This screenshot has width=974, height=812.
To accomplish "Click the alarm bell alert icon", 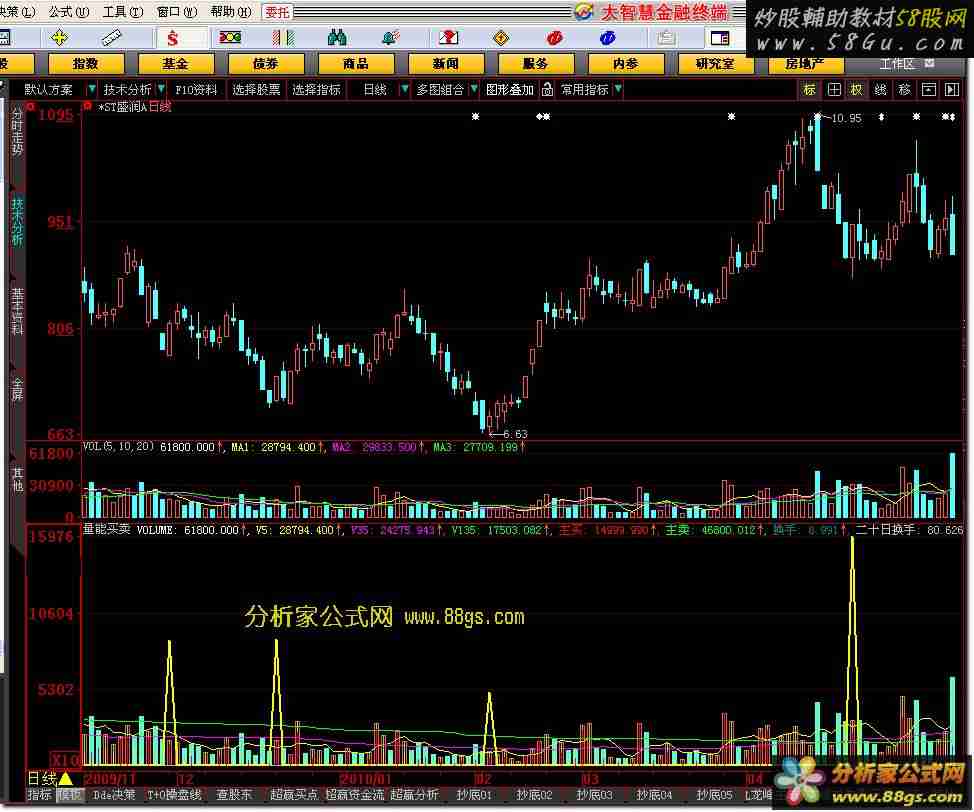I will [391, 38].
